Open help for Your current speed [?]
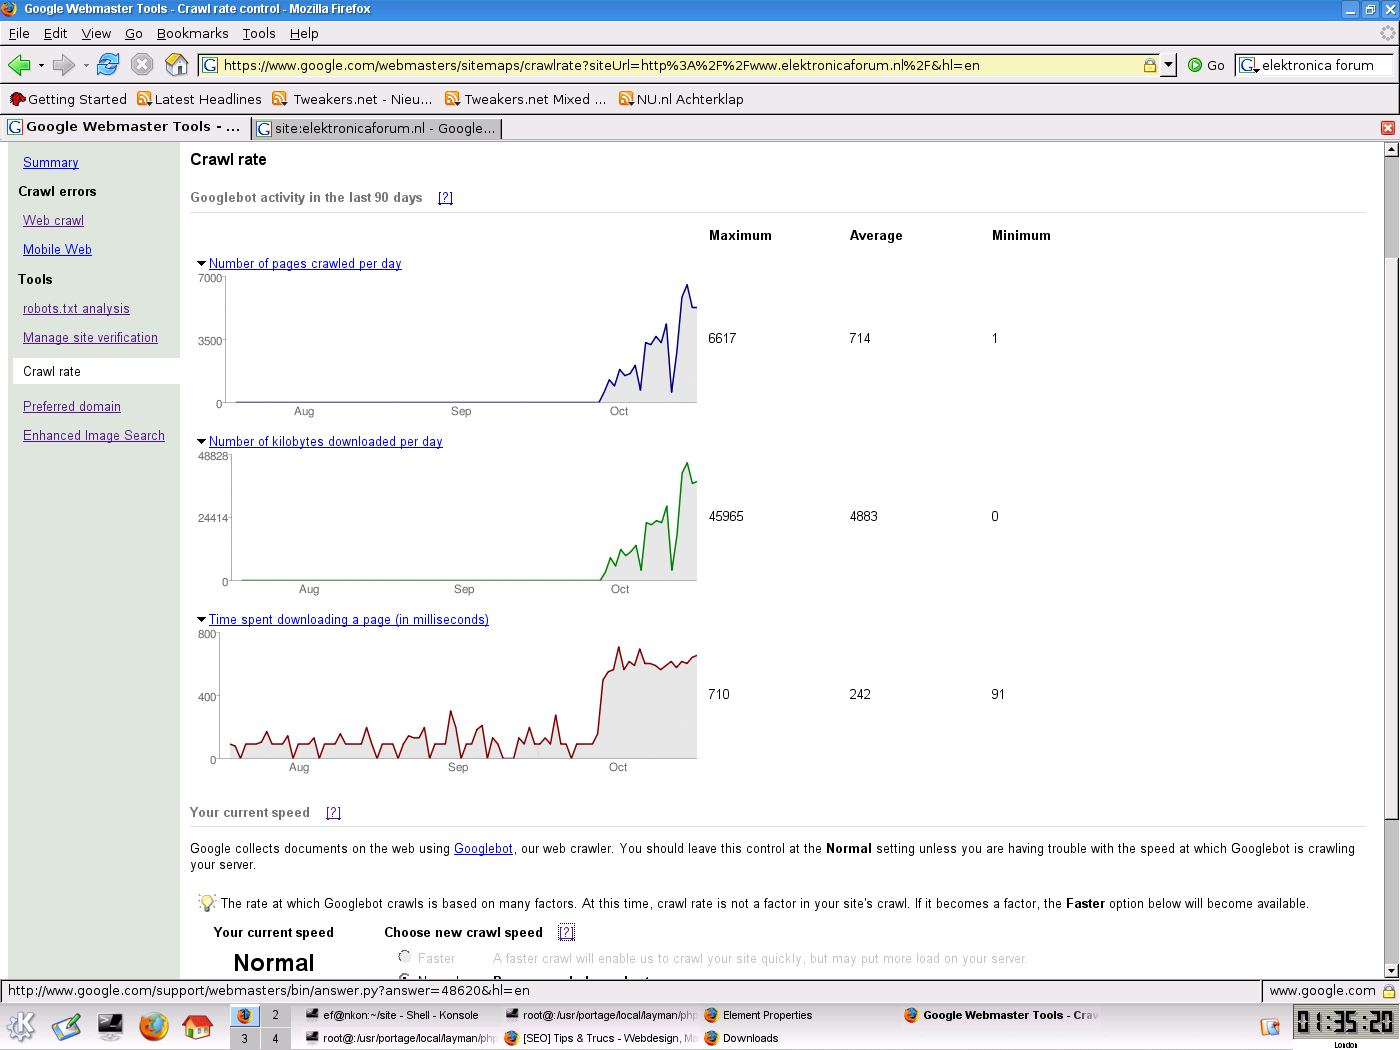1400x1050 pixels. [334, 813]
